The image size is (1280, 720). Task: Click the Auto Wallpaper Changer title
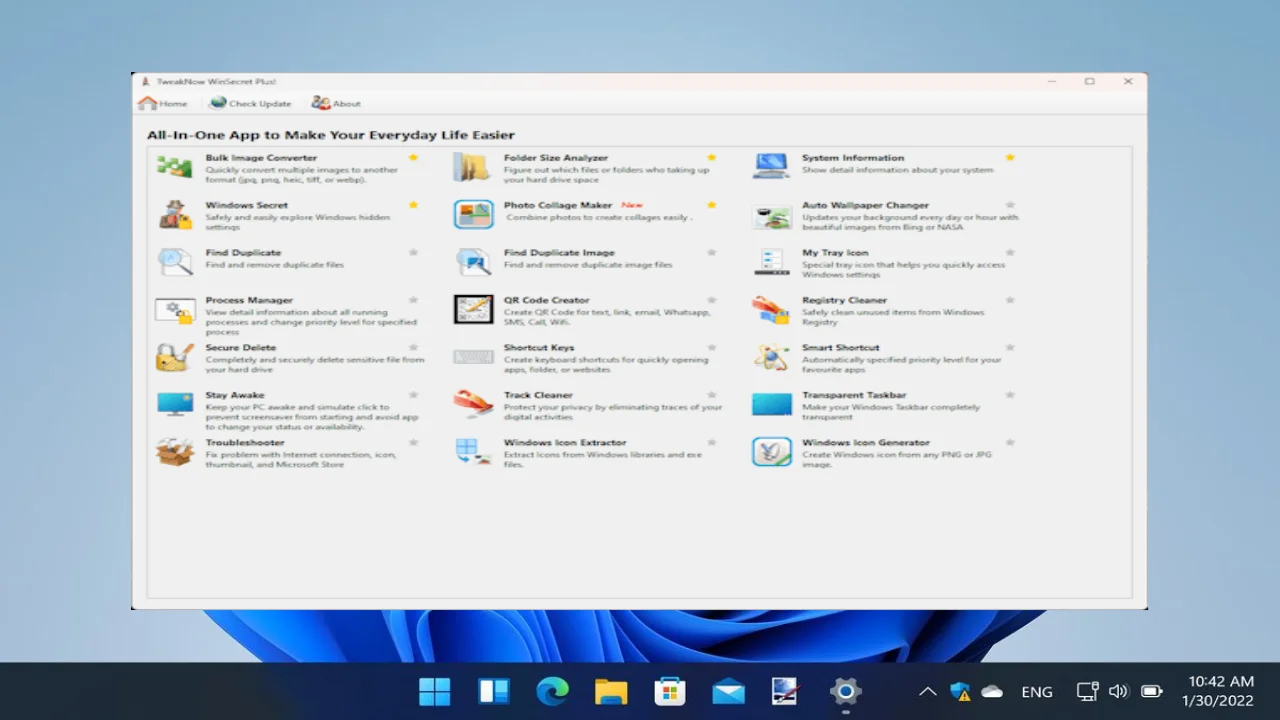click(865, 205)
